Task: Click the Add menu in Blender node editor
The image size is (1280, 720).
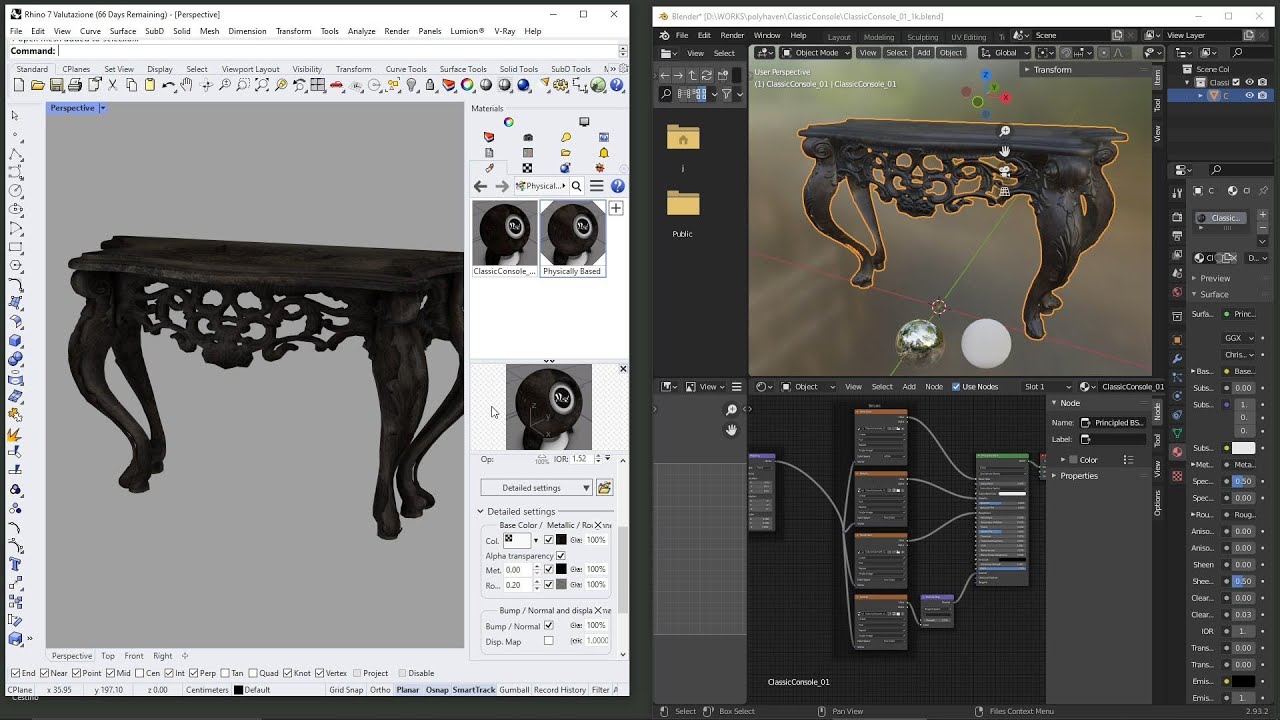Action: click(x=909, y=387)
